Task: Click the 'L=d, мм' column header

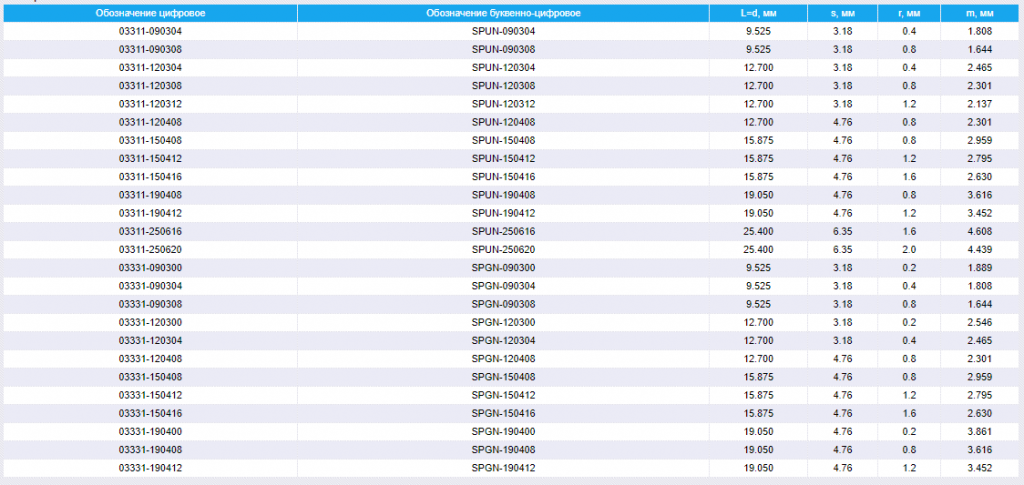Action: click(x=758, y=13)
